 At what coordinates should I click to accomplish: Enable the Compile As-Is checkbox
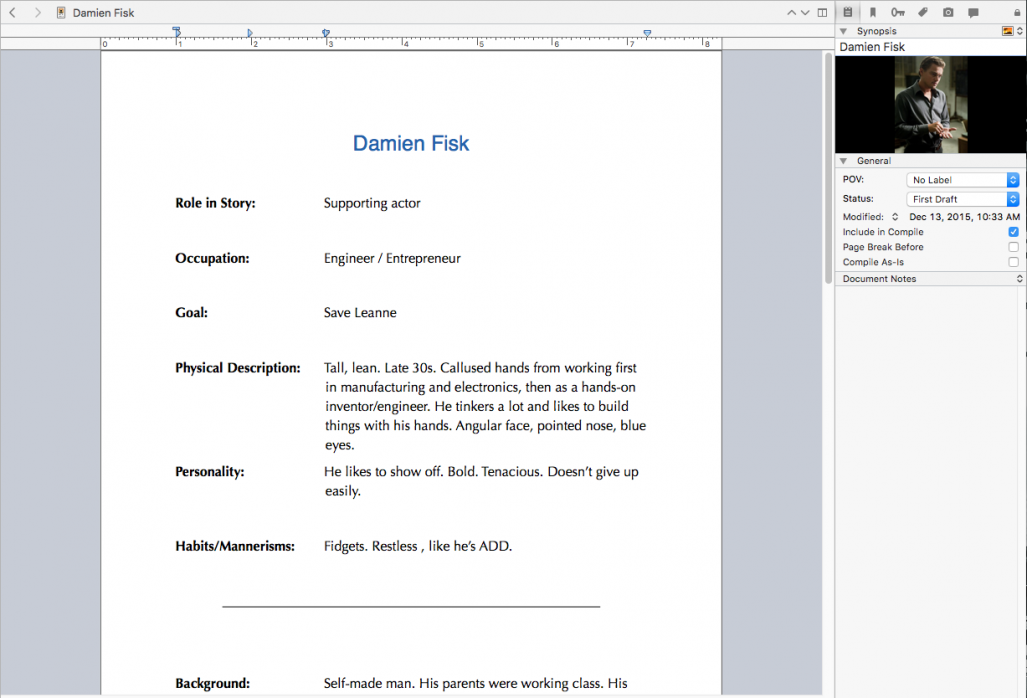[1013, 262]
